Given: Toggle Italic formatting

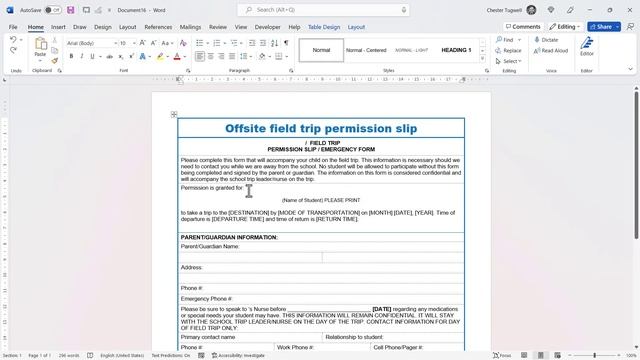Looking at the screenshot, I should point(82,56).
